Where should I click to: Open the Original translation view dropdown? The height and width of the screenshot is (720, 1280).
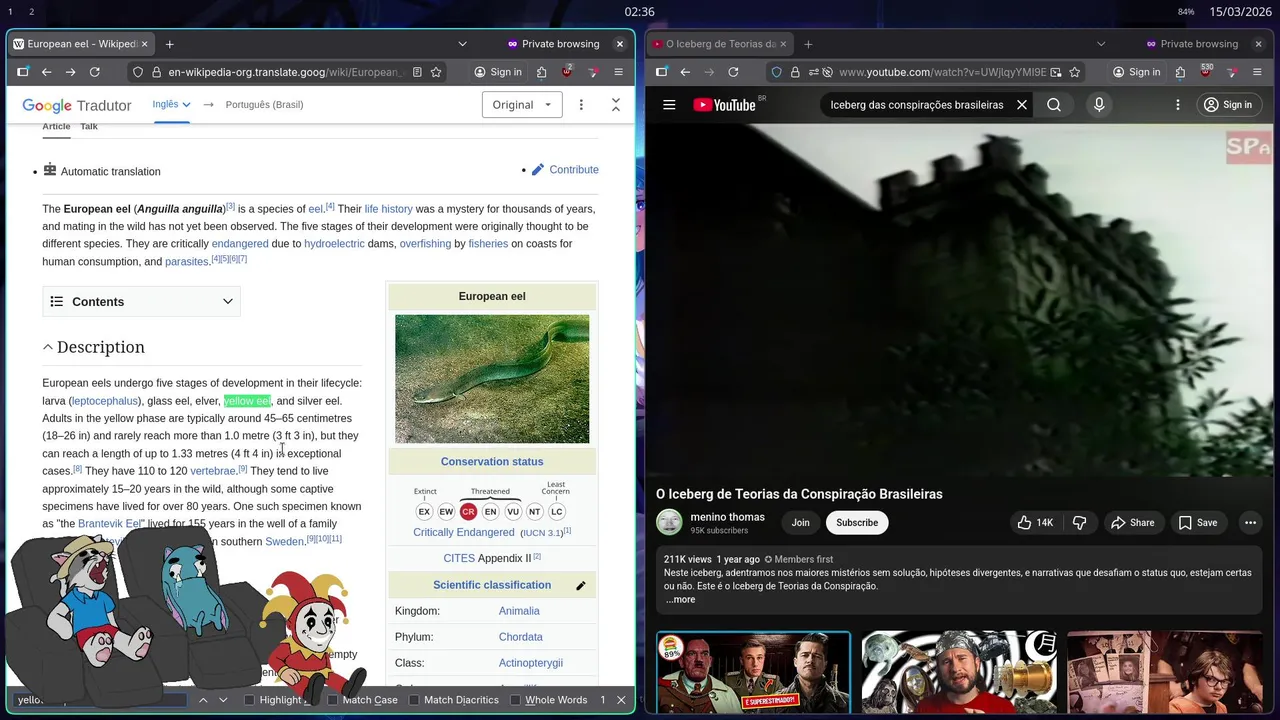pos(521,104)
